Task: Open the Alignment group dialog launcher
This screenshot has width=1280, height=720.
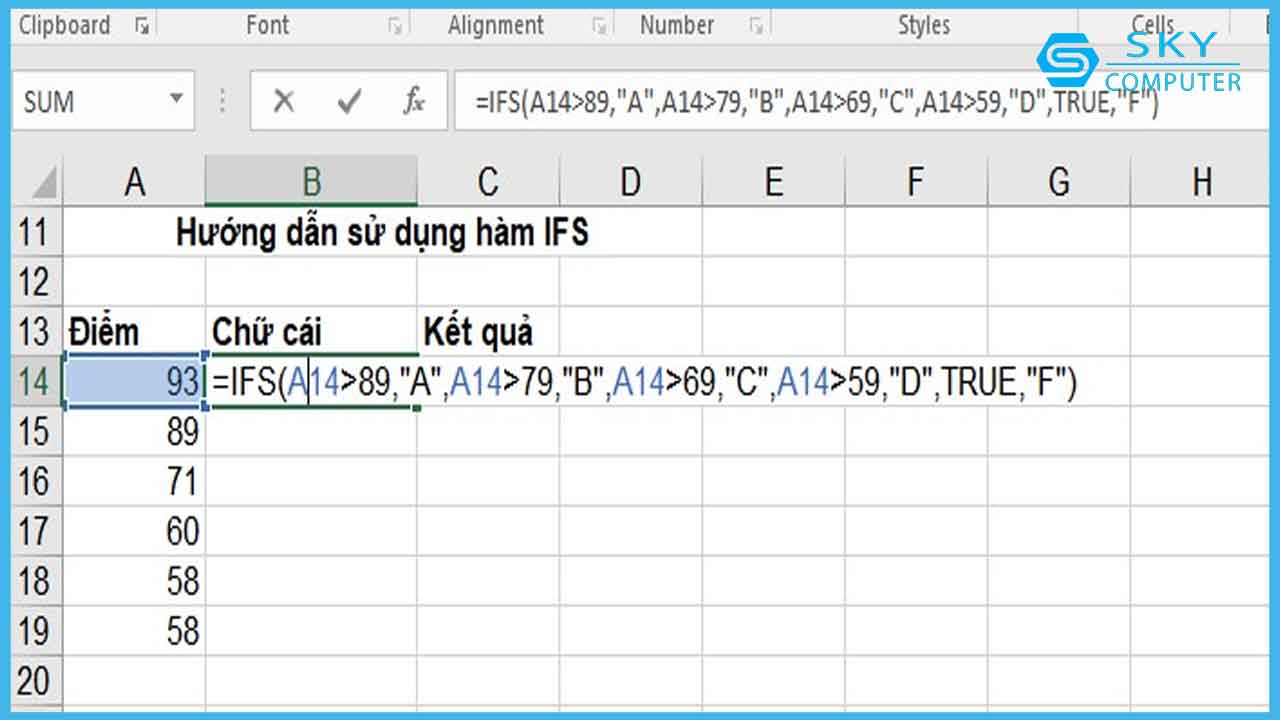Action: click(x=599, y=27)
